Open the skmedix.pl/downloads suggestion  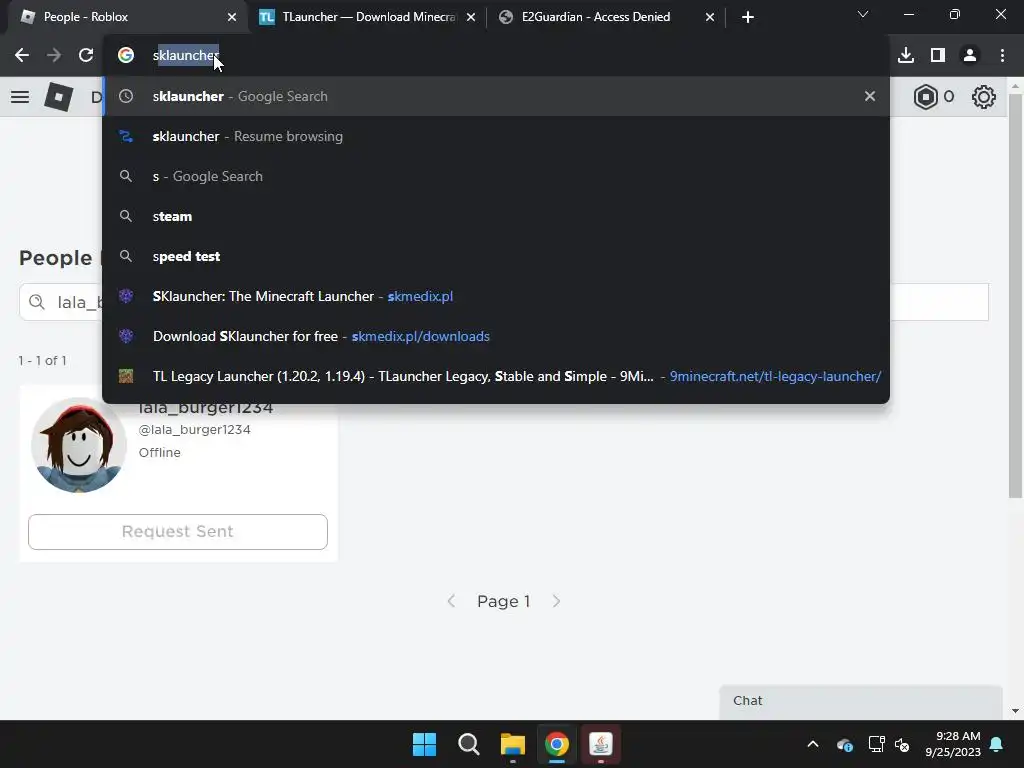(x=496, y=336)
